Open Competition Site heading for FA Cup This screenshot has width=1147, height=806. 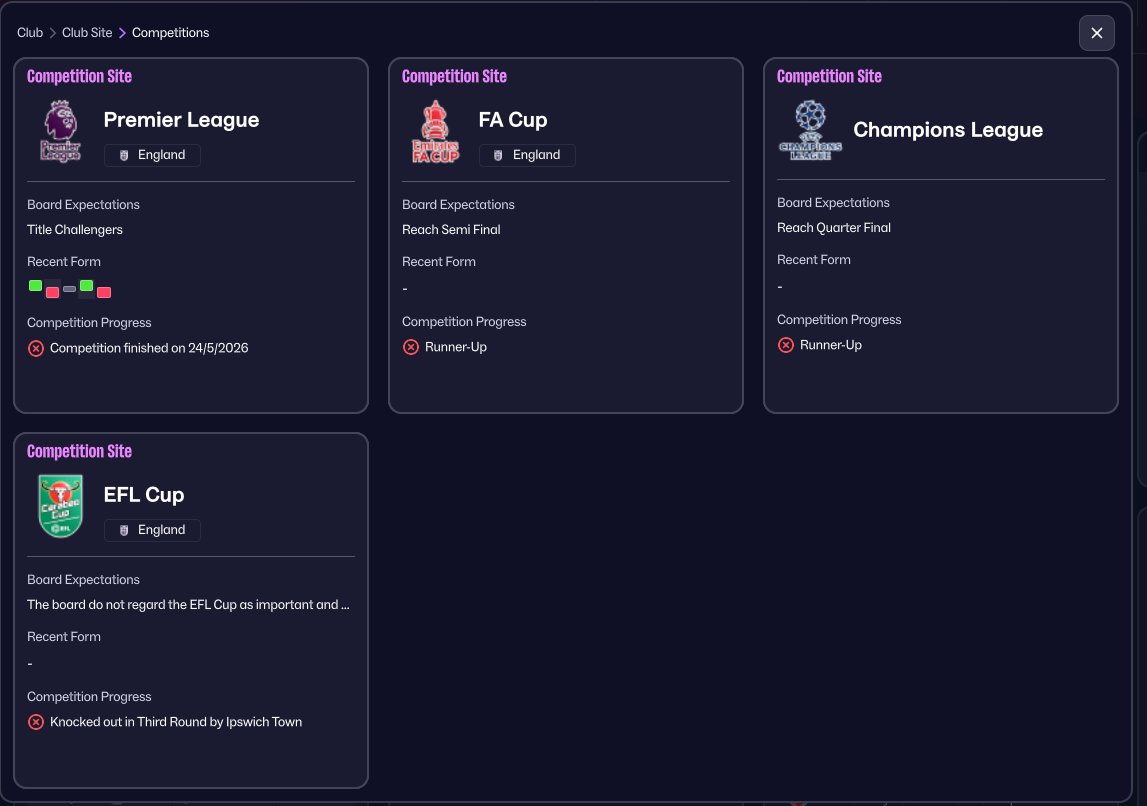(x=454, y=76)
